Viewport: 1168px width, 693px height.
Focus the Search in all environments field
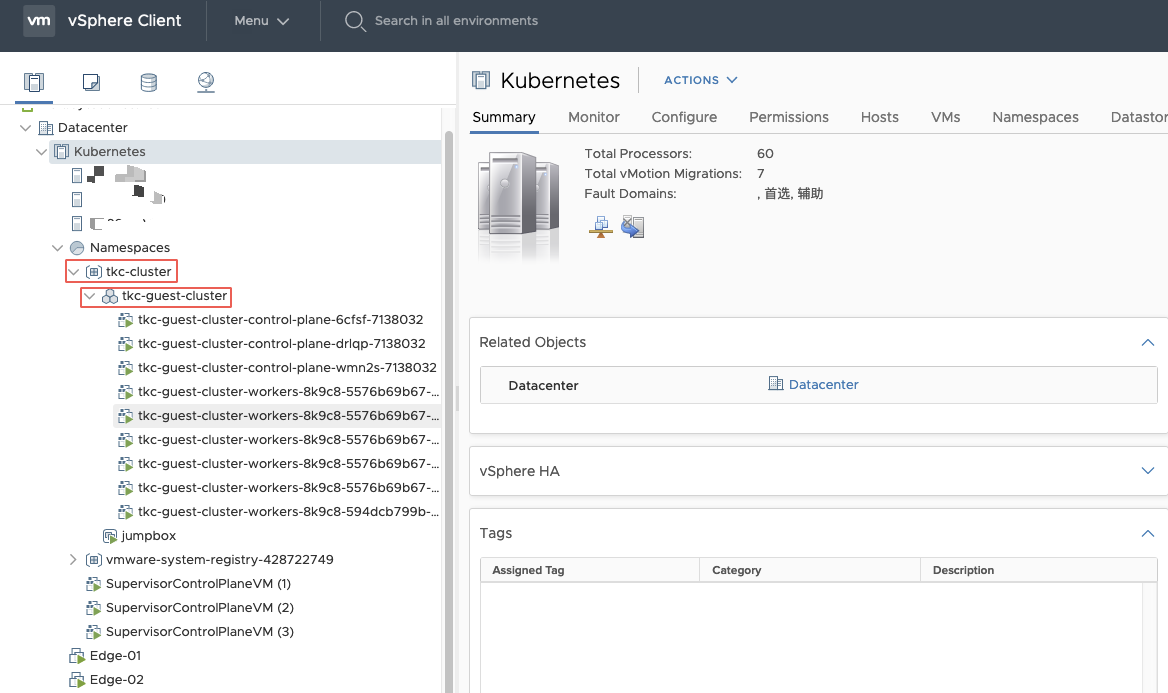click(x=456, y=21)
